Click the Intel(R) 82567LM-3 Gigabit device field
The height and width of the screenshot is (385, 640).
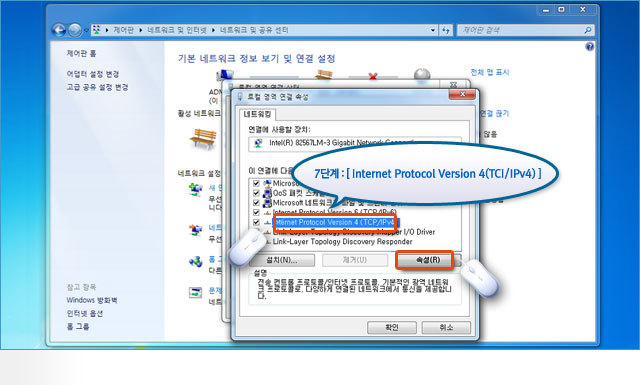pyautogui.click(x=355, y=143)
